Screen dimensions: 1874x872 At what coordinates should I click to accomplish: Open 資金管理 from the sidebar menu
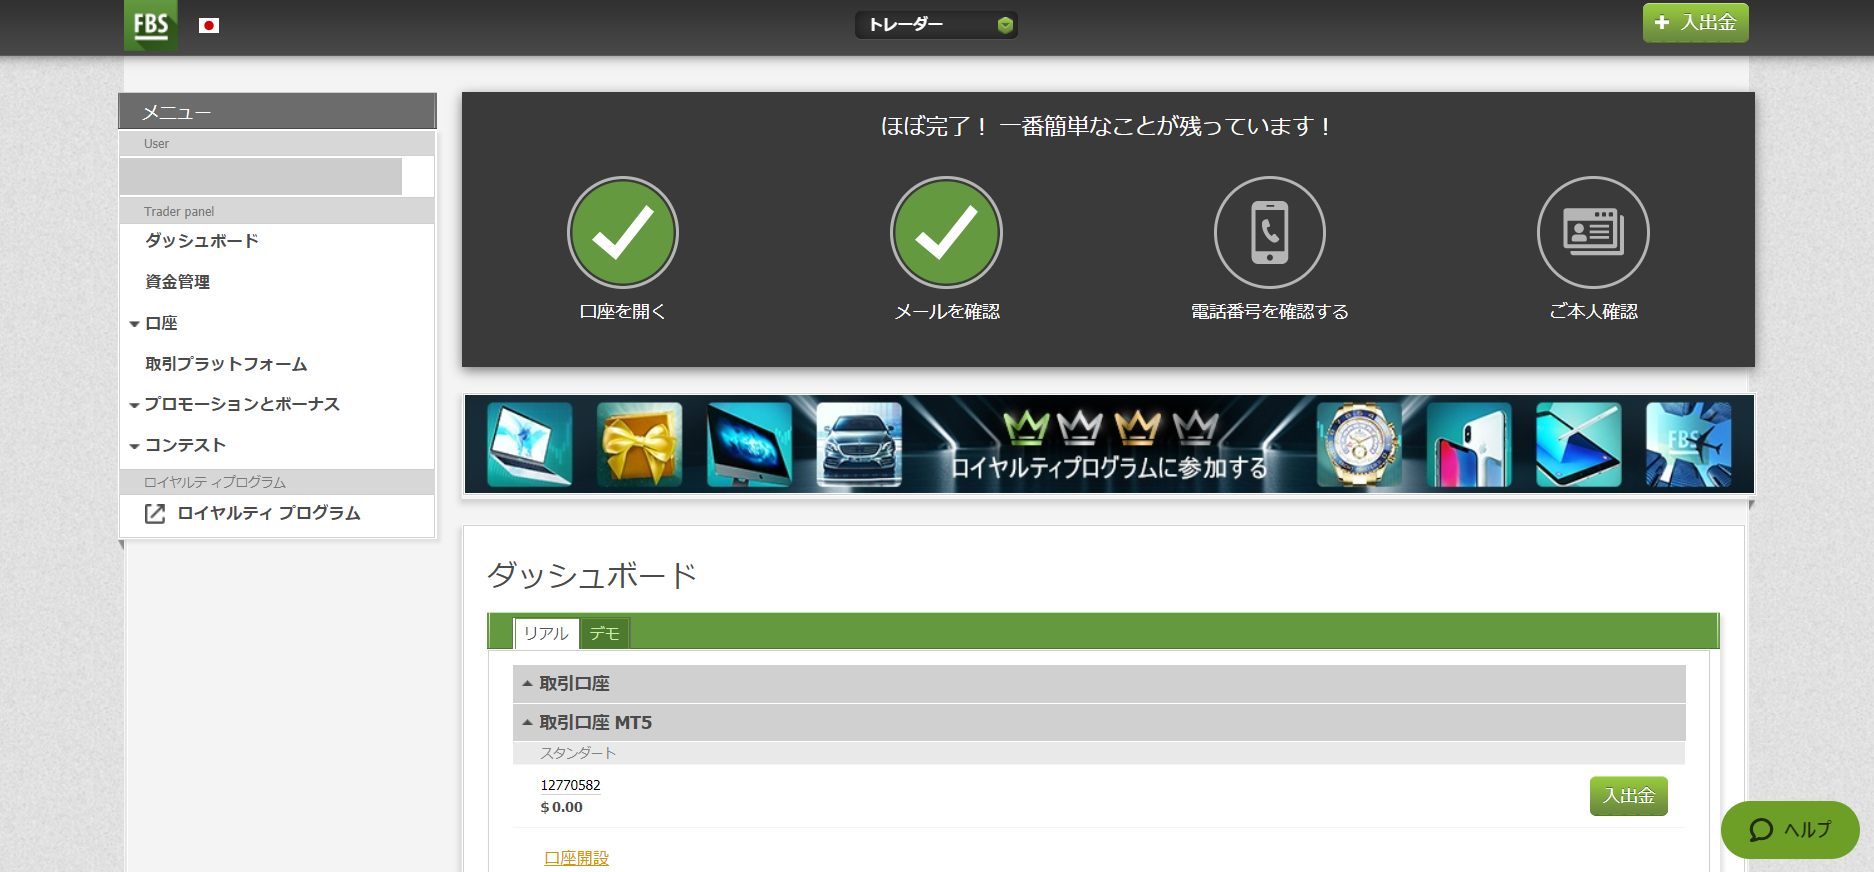point(177,282)
